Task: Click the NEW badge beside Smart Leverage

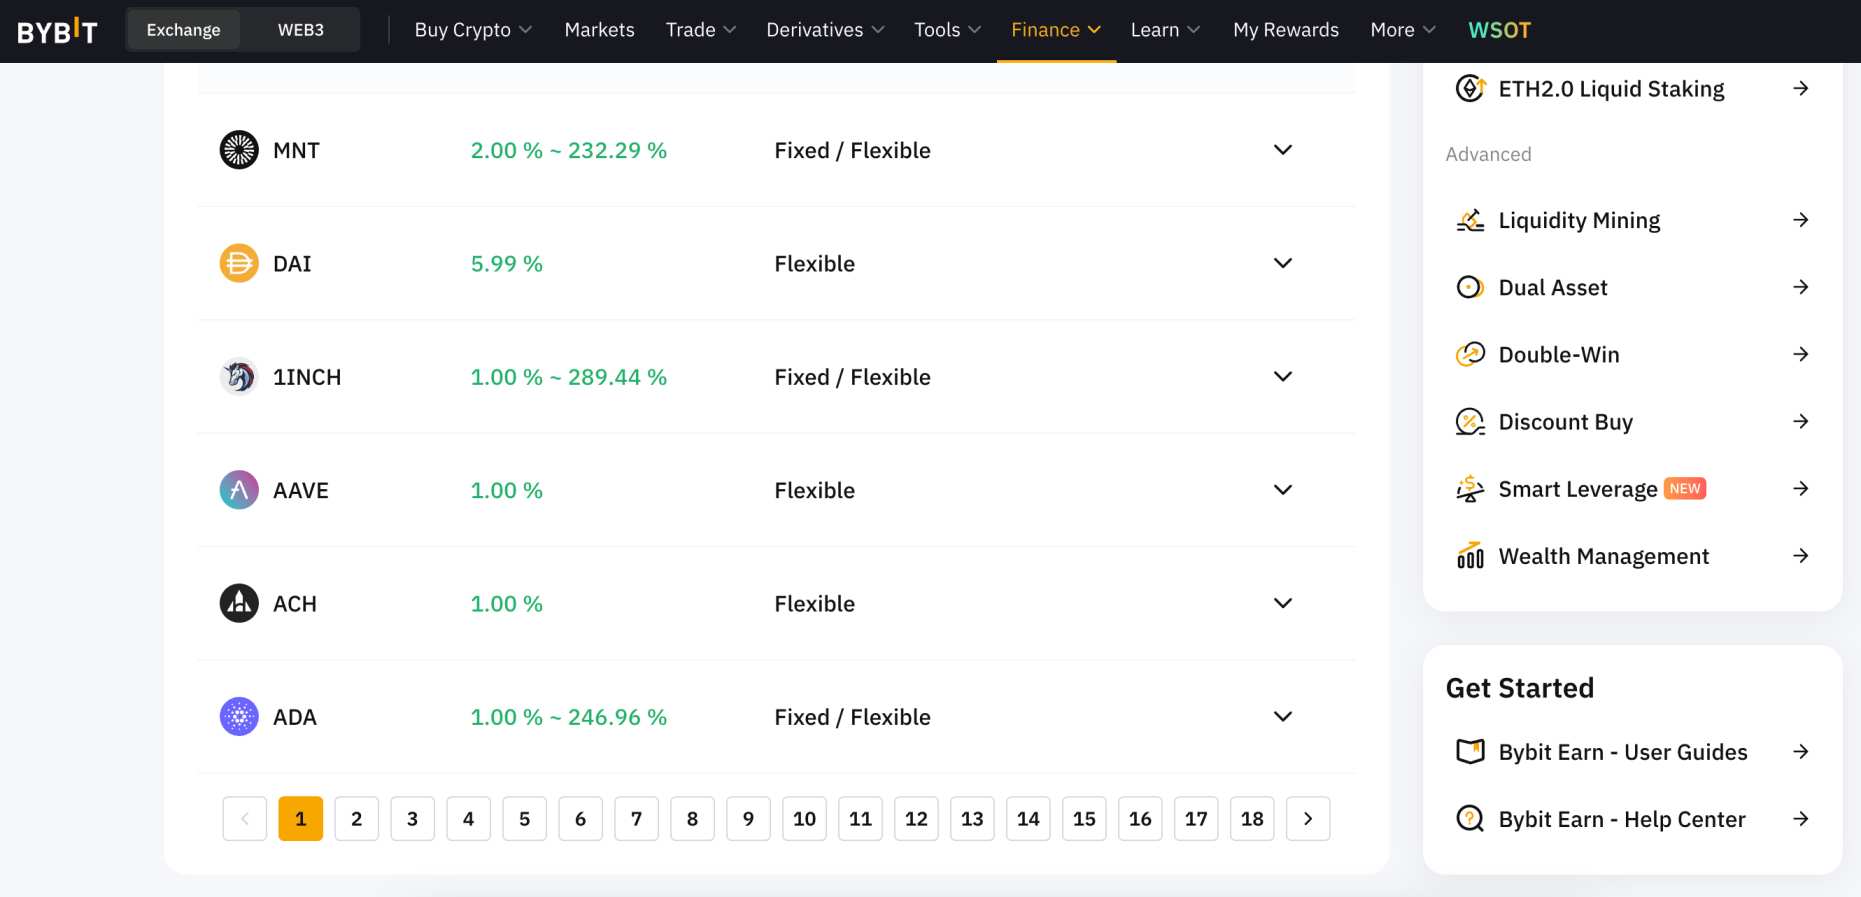Action: pos(1685,488)
